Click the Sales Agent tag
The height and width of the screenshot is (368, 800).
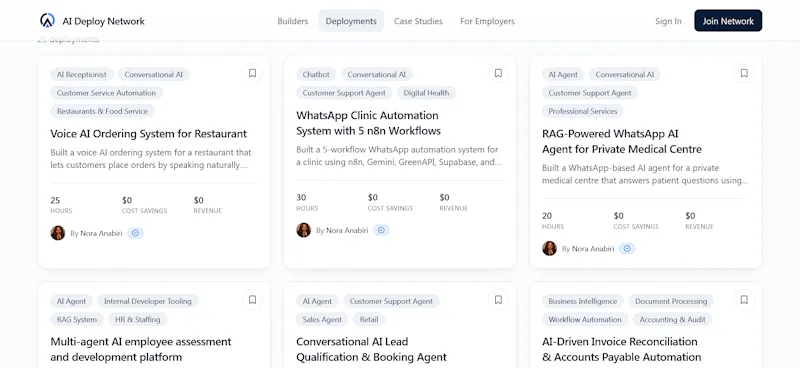coord(322,320)
